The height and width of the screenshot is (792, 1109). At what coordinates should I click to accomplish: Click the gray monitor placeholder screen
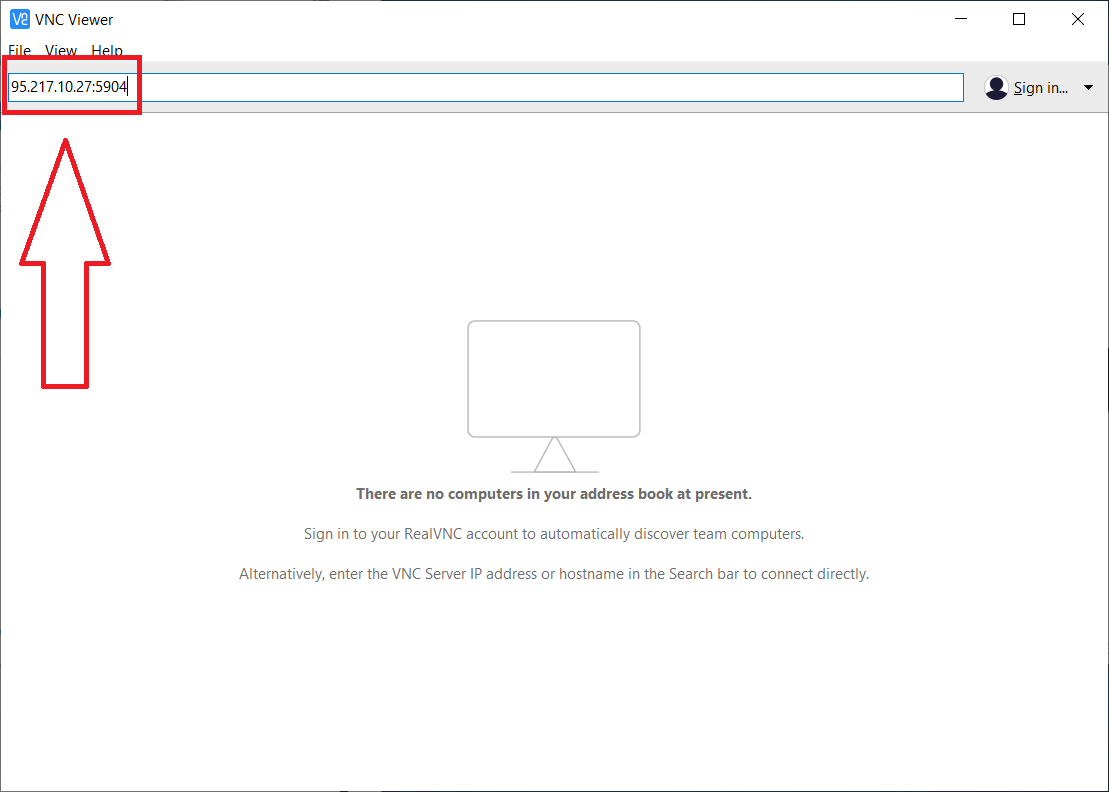point(554,378)
